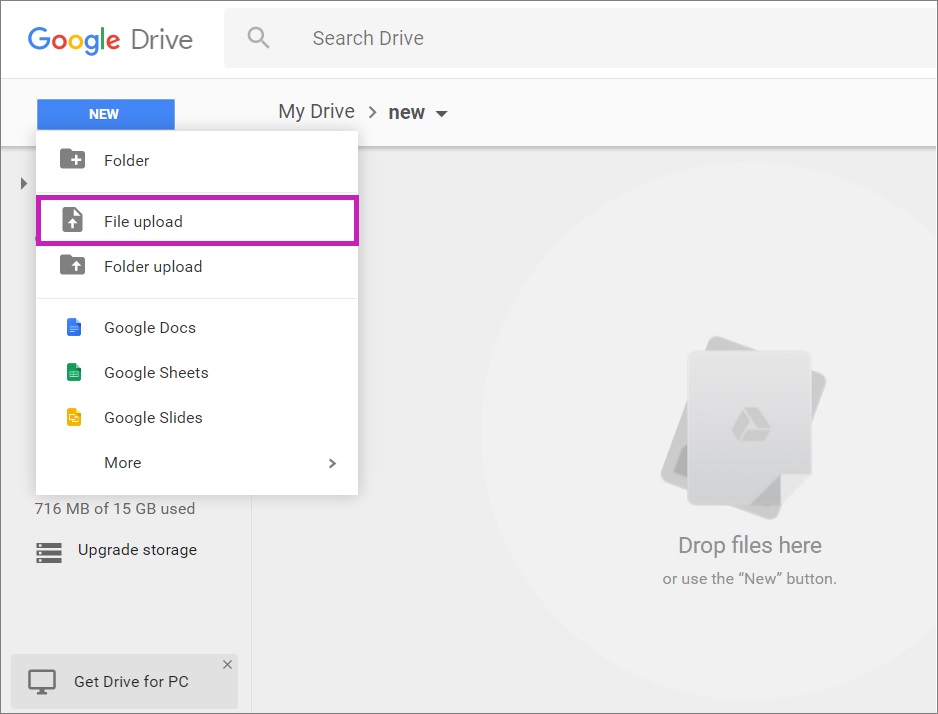The width and height of the screenshot is (938, 714).
Task: Expand the More submenu arrow
Action: (332, 463)
